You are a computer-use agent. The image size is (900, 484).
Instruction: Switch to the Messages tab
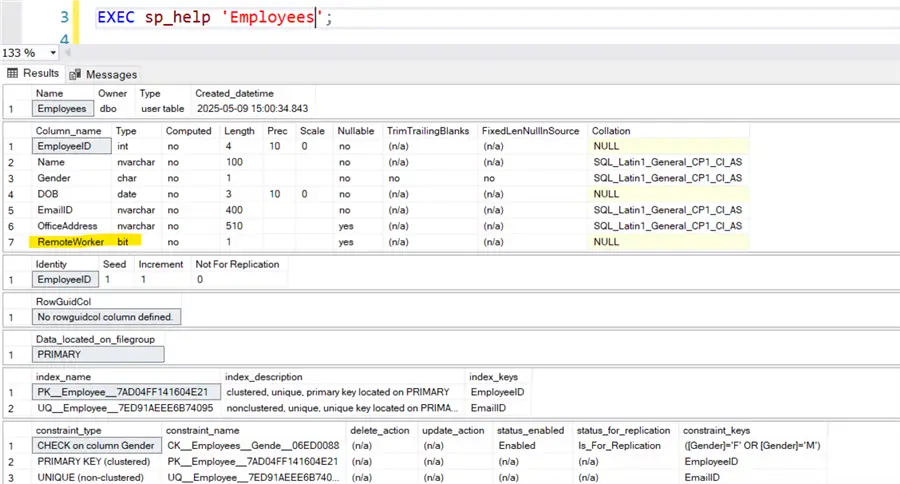click(x=111, y=74)
